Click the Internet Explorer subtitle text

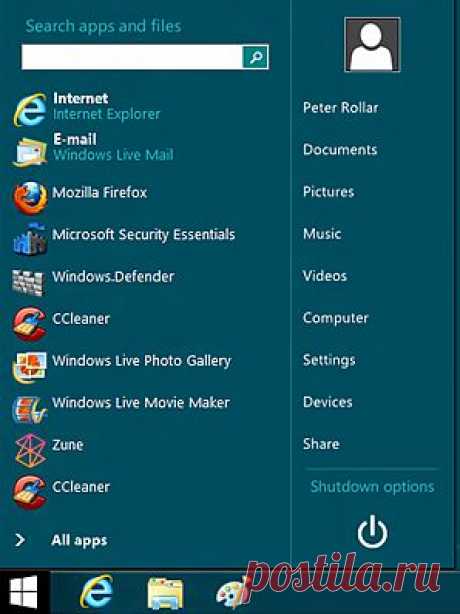pos(106,114)
